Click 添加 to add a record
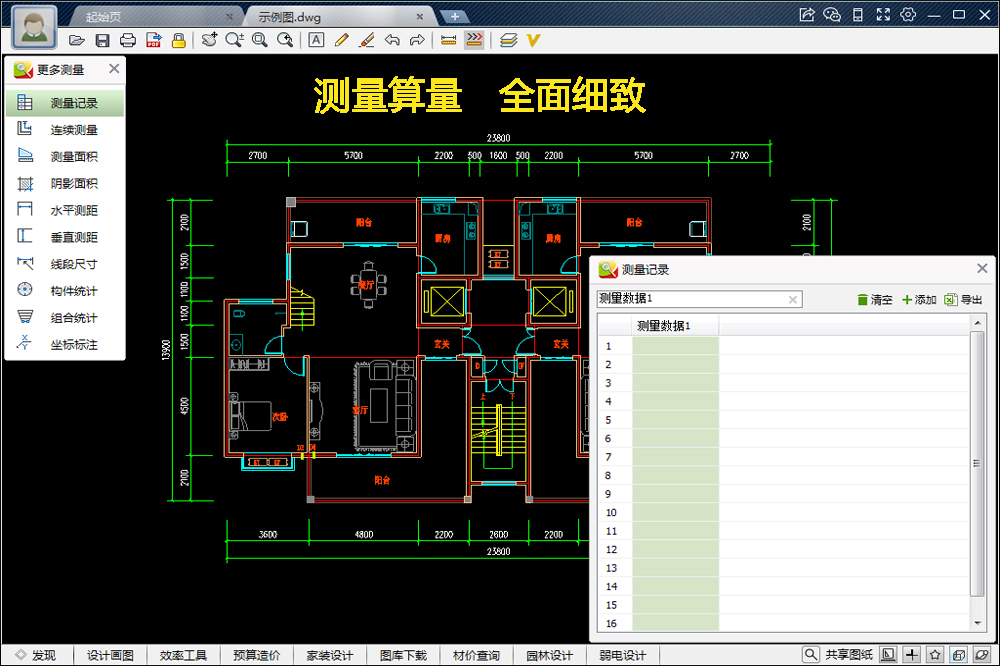This screenshot has height=666, width=1000. [918, 299]
